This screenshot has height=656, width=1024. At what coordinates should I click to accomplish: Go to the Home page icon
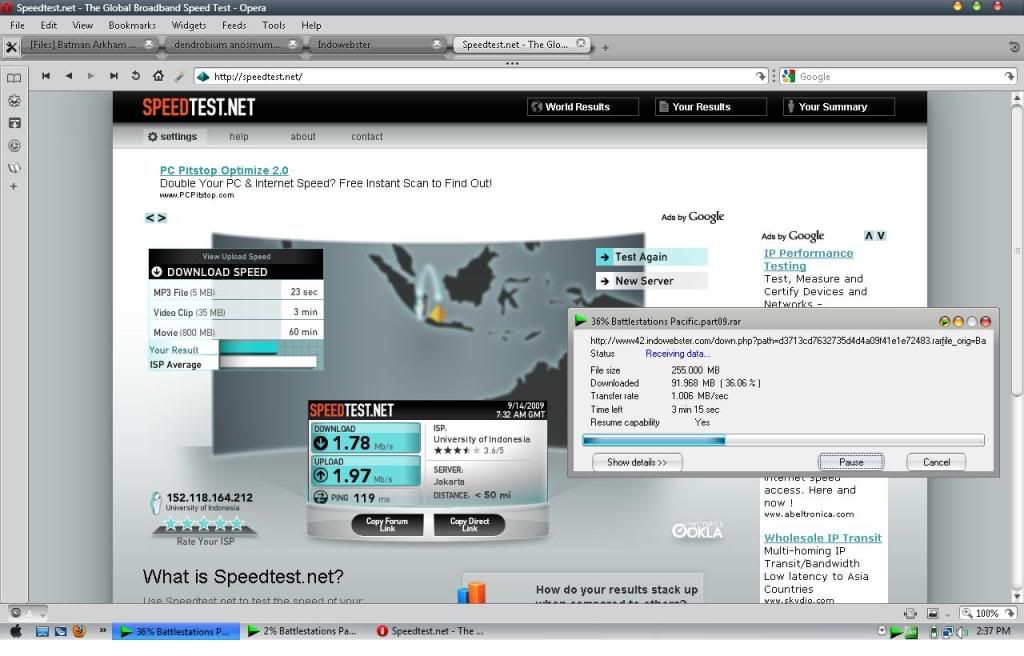pyautogui.click(x=158, y=76)
